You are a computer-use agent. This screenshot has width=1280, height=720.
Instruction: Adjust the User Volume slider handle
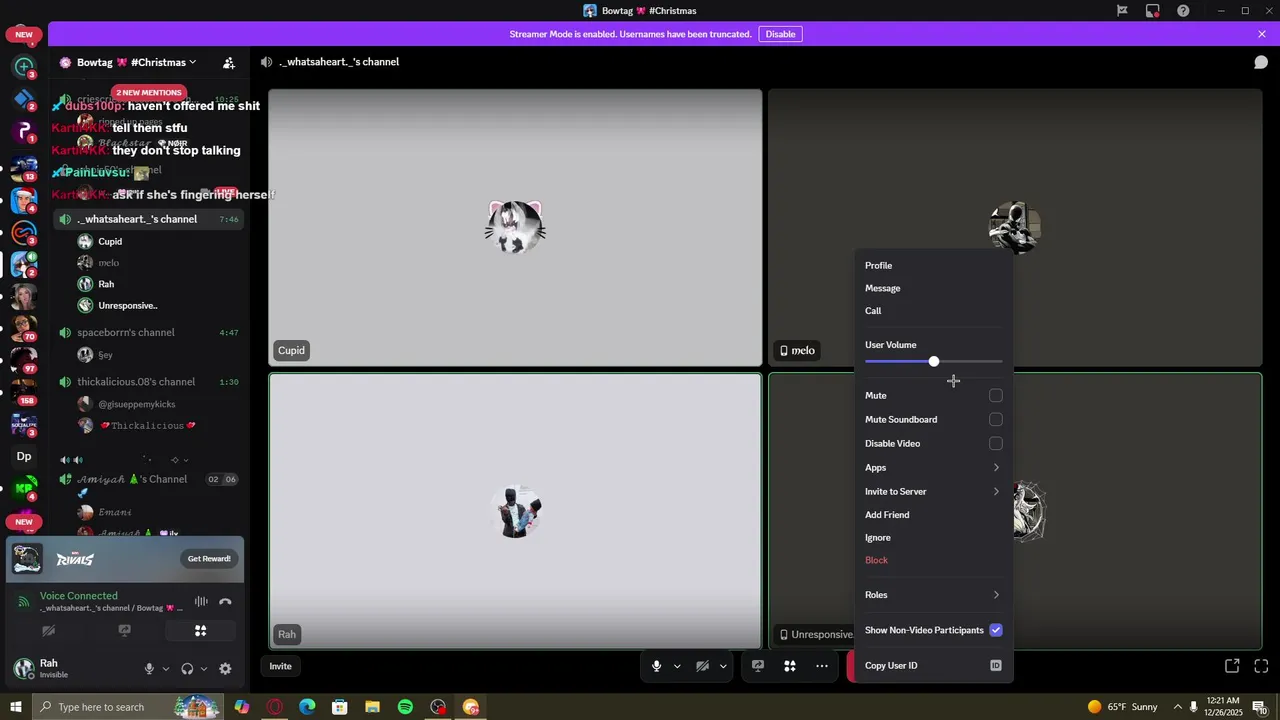934,361
